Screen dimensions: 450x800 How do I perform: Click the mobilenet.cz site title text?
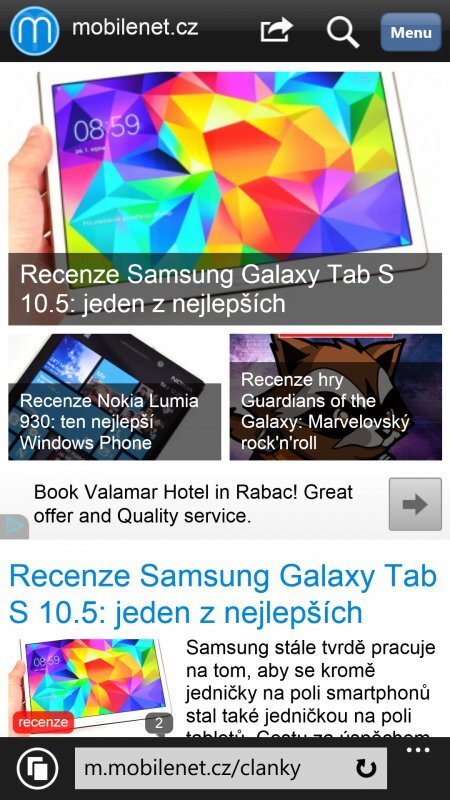coord(135,27)
